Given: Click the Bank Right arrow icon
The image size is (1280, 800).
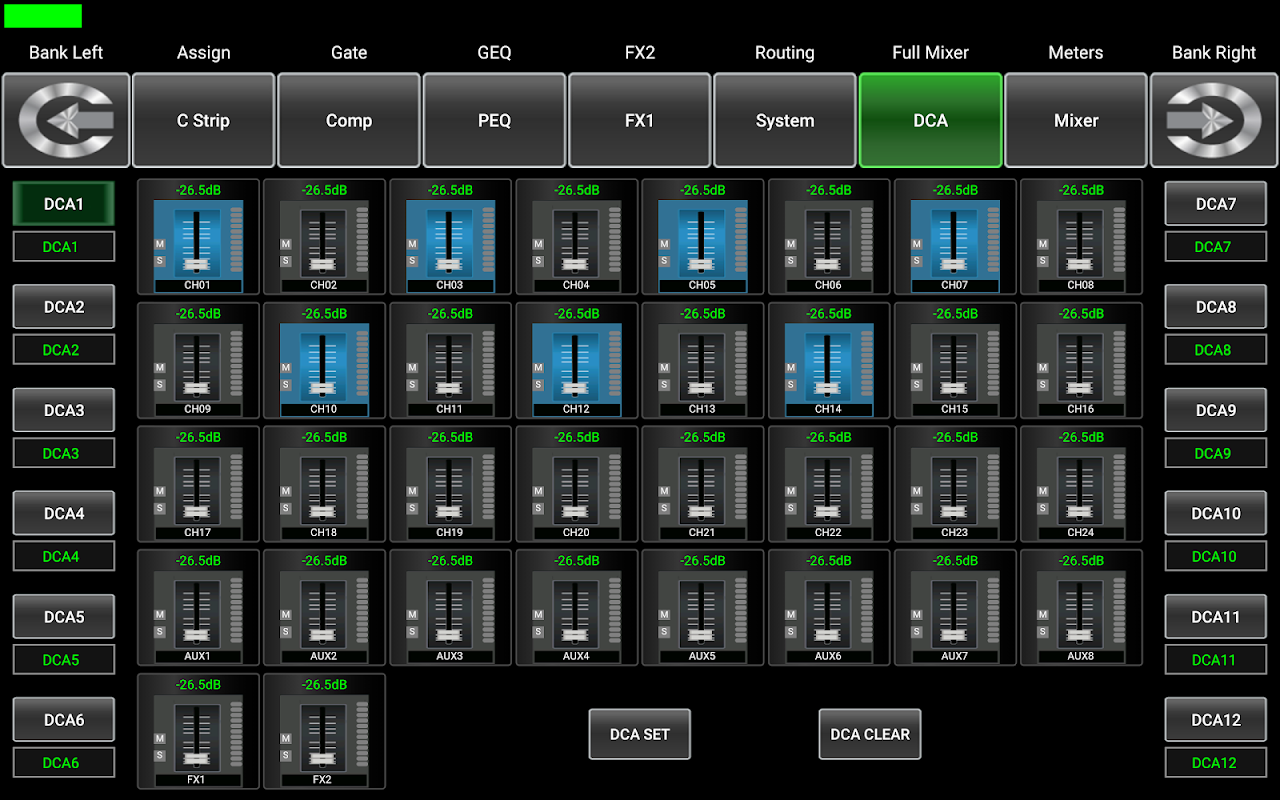Looking at the screenshot, I should (1214, 120).
